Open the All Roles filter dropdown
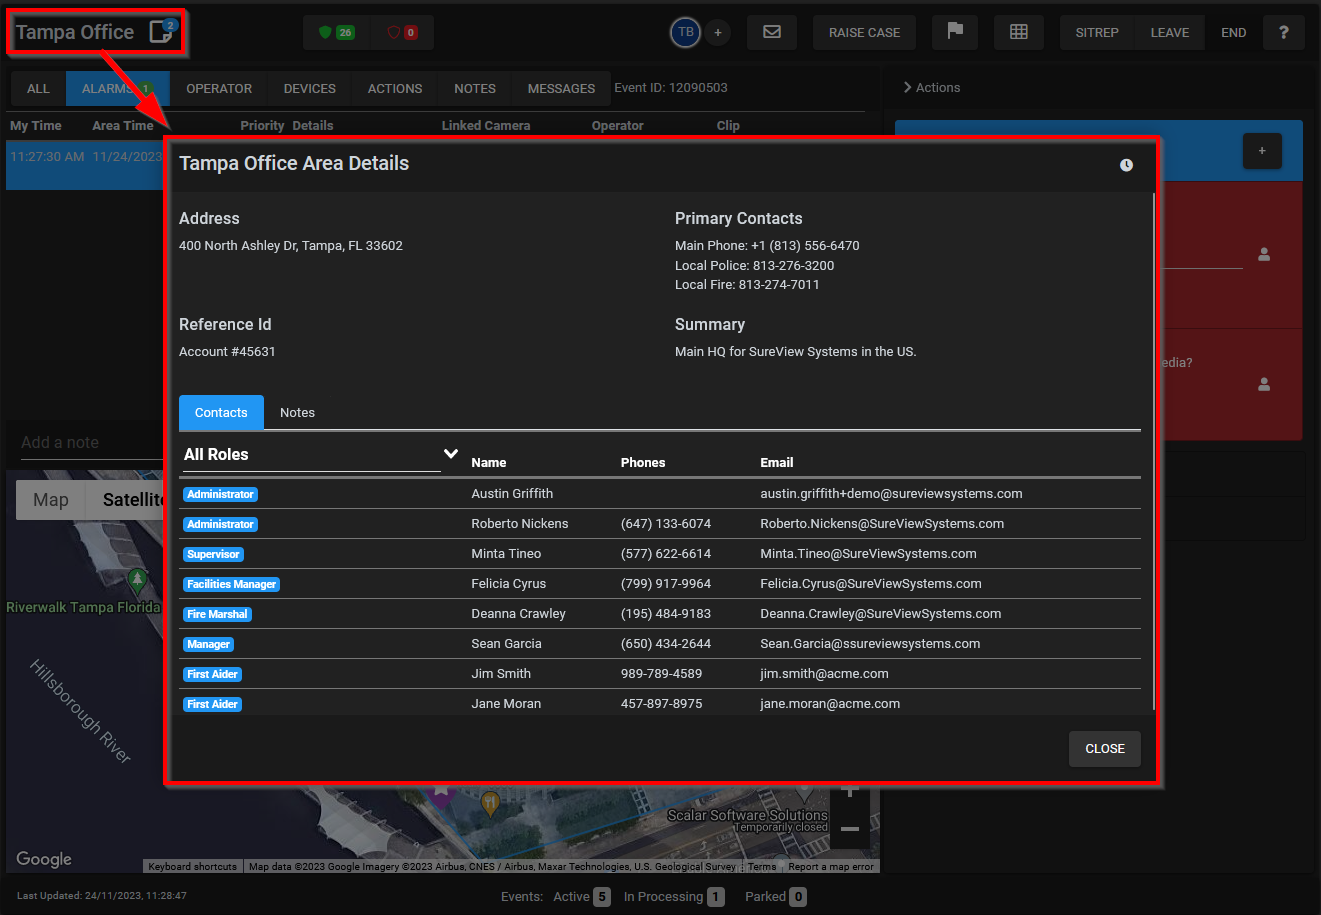Viewport: 1321px width, 915px height. (x=320, y=454)
